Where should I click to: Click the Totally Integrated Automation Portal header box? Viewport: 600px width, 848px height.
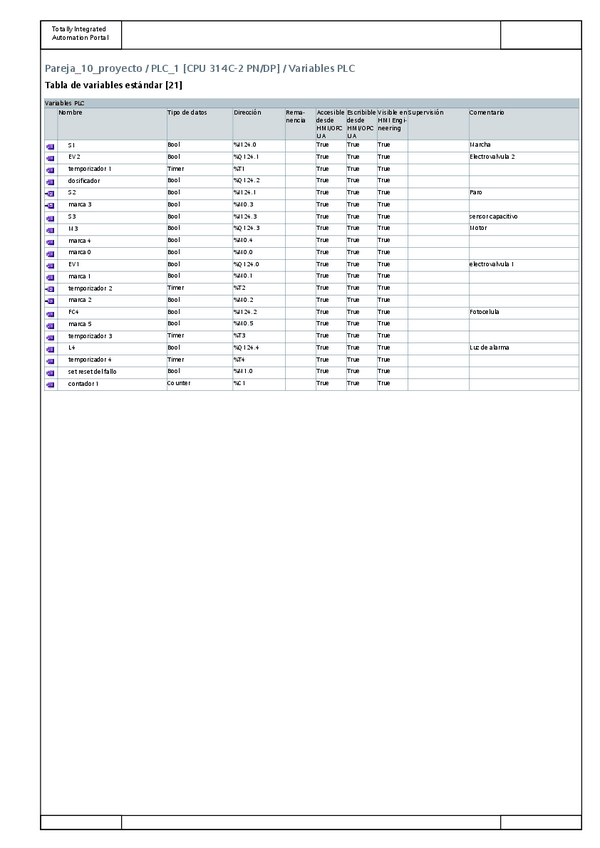click(81, 34)
